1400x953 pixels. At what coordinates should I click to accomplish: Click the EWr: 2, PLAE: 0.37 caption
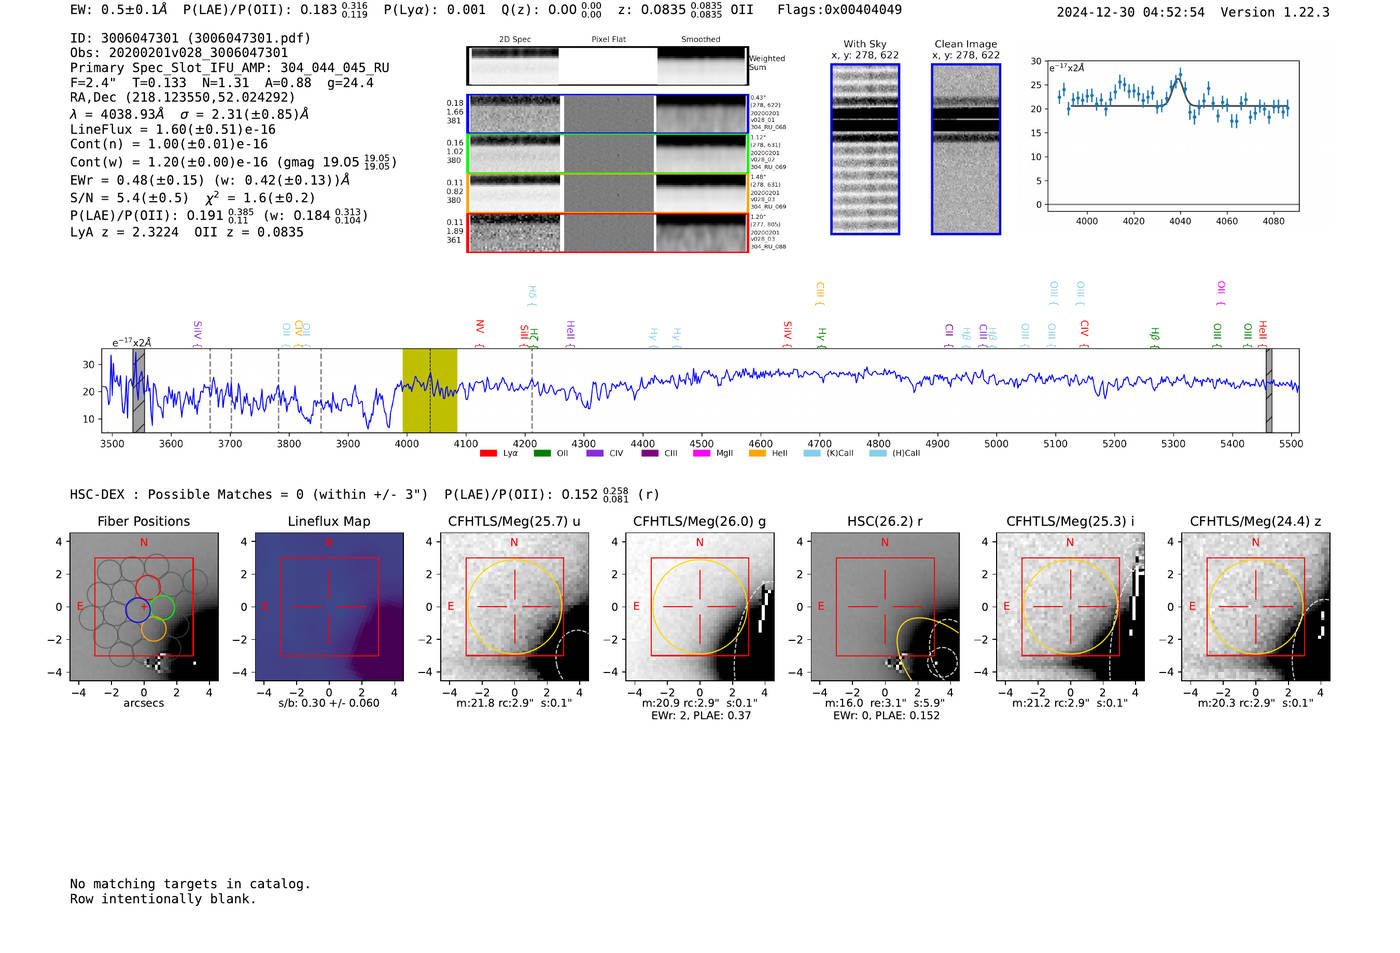(x=700, y=716)
